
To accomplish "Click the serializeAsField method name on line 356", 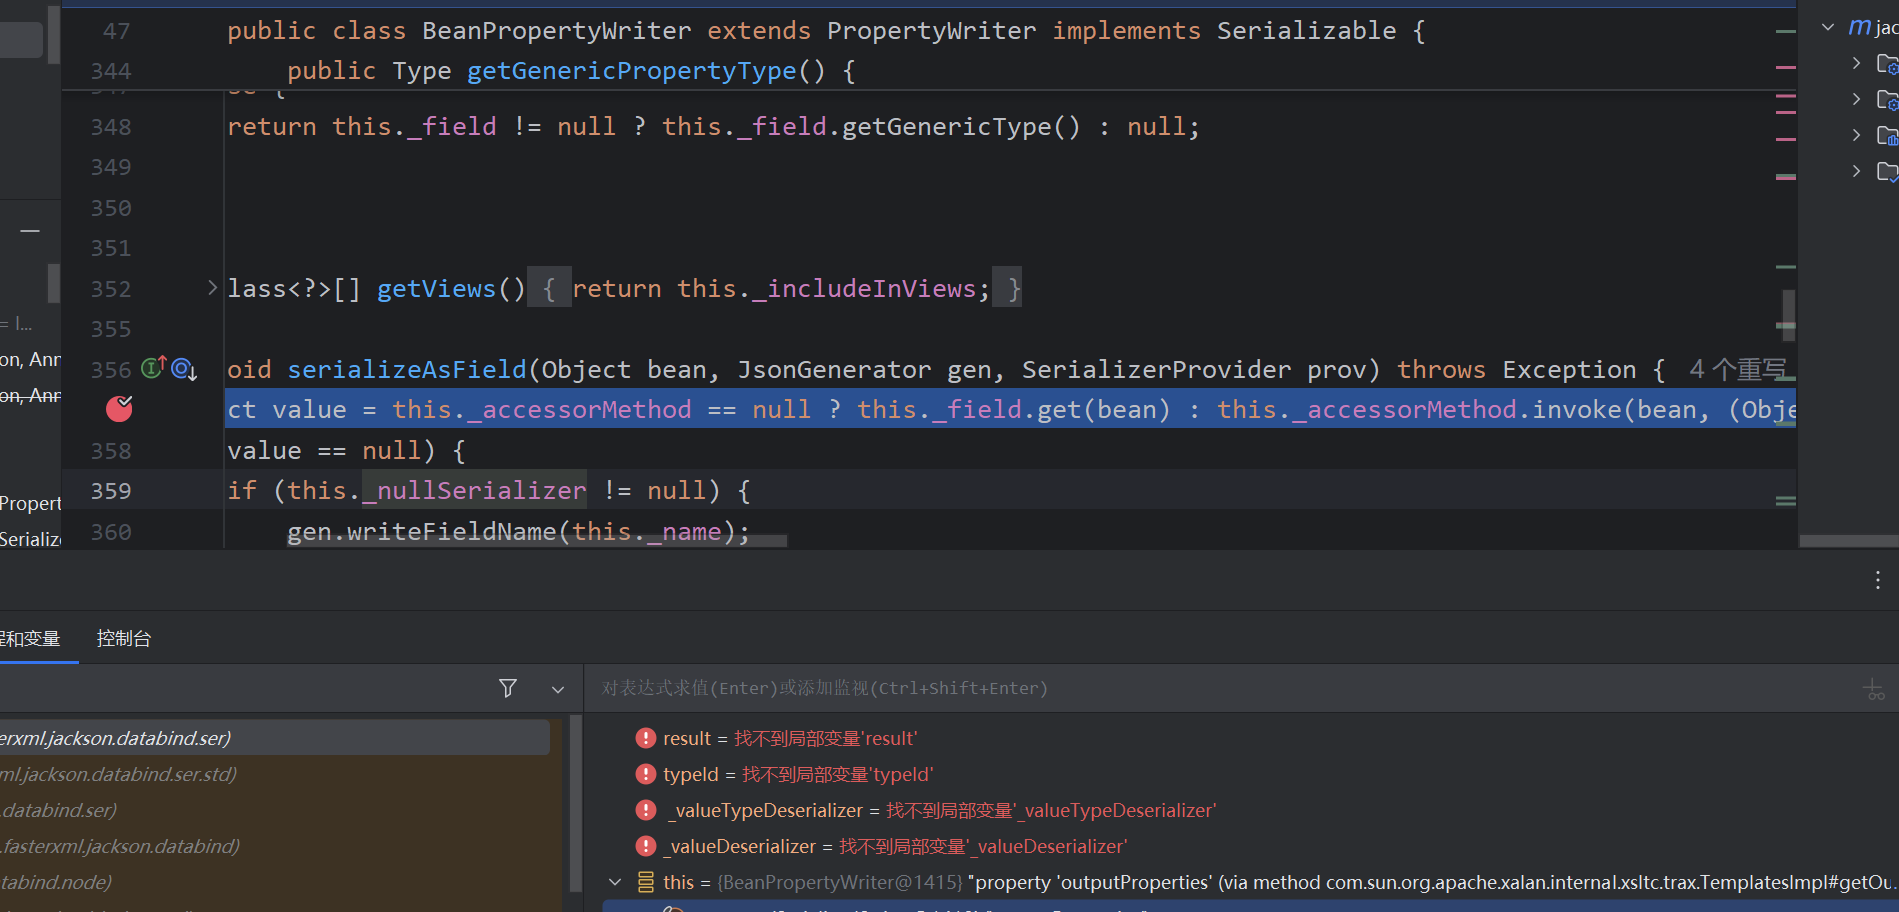I will tap(407, 370).
